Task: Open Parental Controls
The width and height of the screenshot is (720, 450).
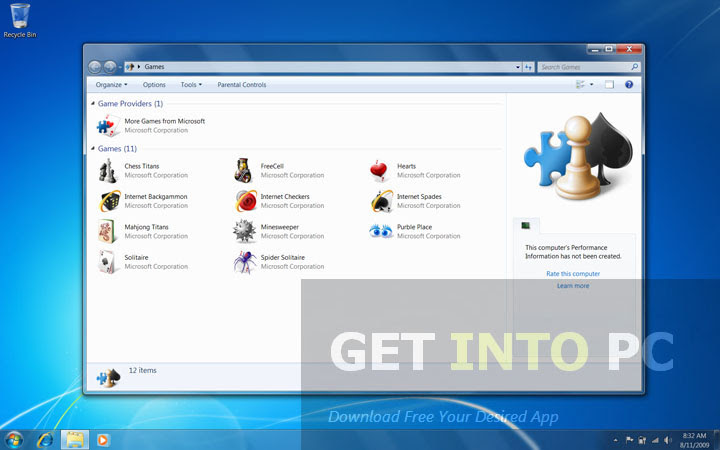Action: pos(242,84)
